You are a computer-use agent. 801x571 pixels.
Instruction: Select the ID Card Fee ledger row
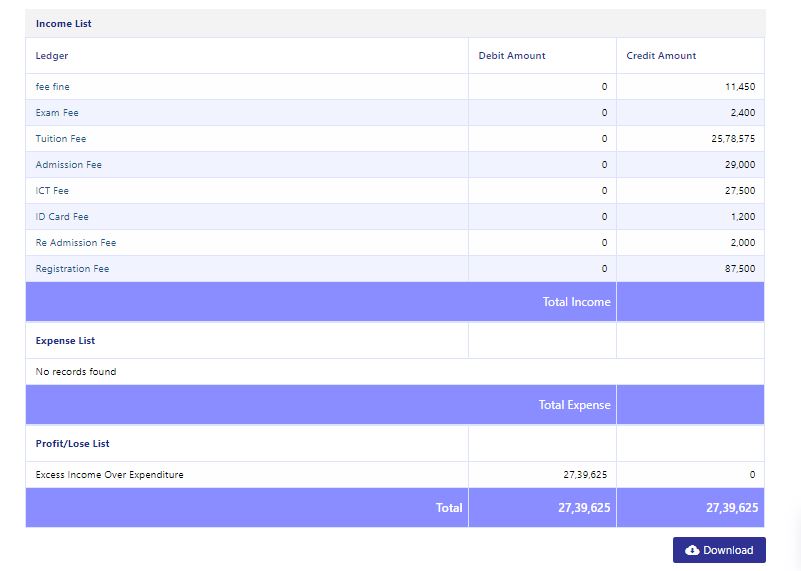point(395,217)
